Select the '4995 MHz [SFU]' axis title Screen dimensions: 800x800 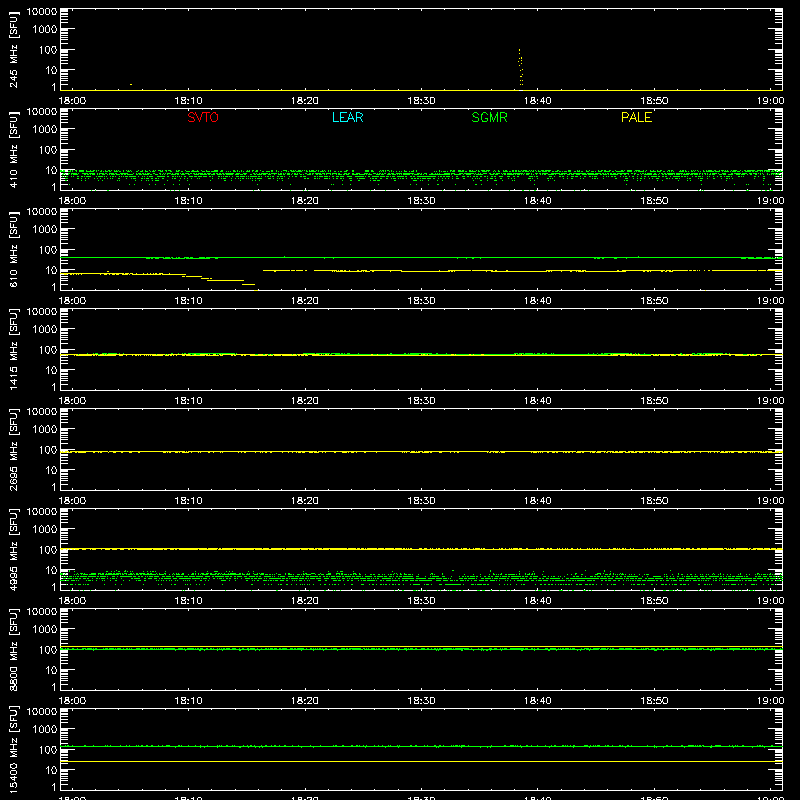[x=13, y=549]
